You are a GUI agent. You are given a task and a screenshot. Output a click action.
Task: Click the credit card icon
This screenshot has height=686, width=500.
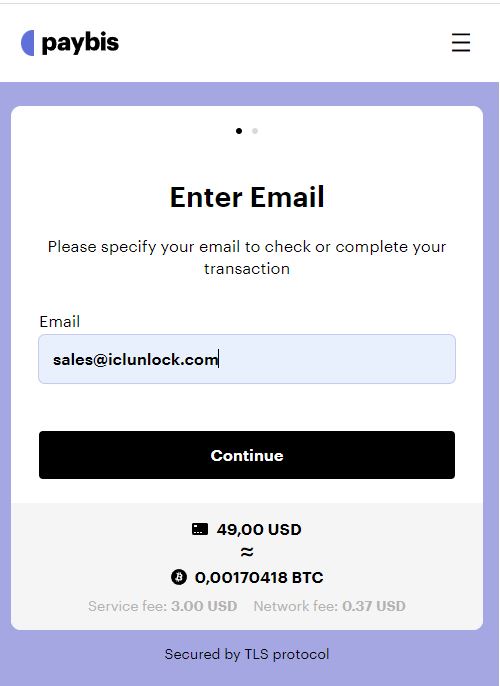click(200, 529)
